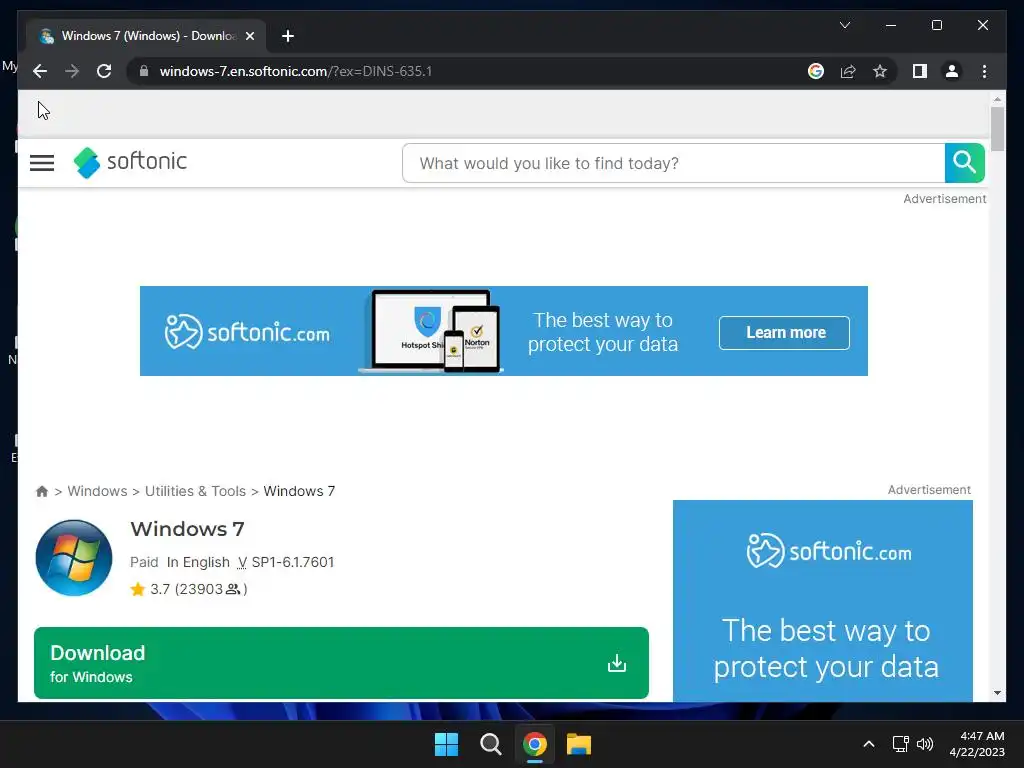Click the user count (23903) reviews

(211, 589)
